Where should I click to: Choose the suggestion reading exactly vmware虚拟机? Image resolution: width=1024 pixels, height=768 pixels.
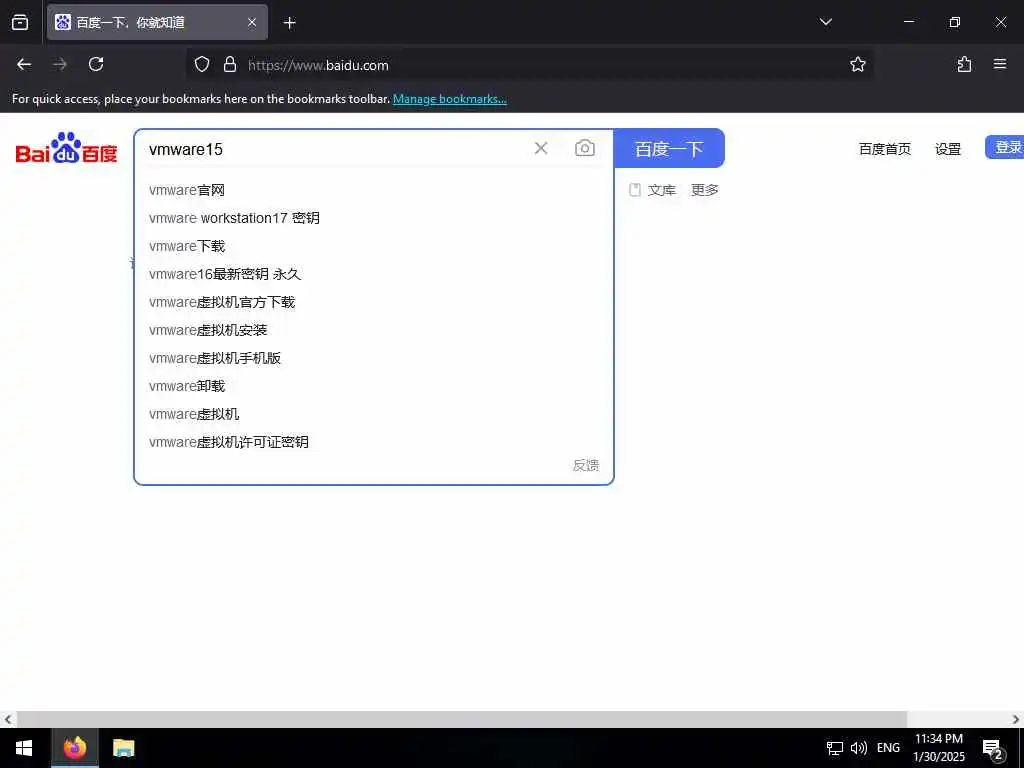coord(374,415)
